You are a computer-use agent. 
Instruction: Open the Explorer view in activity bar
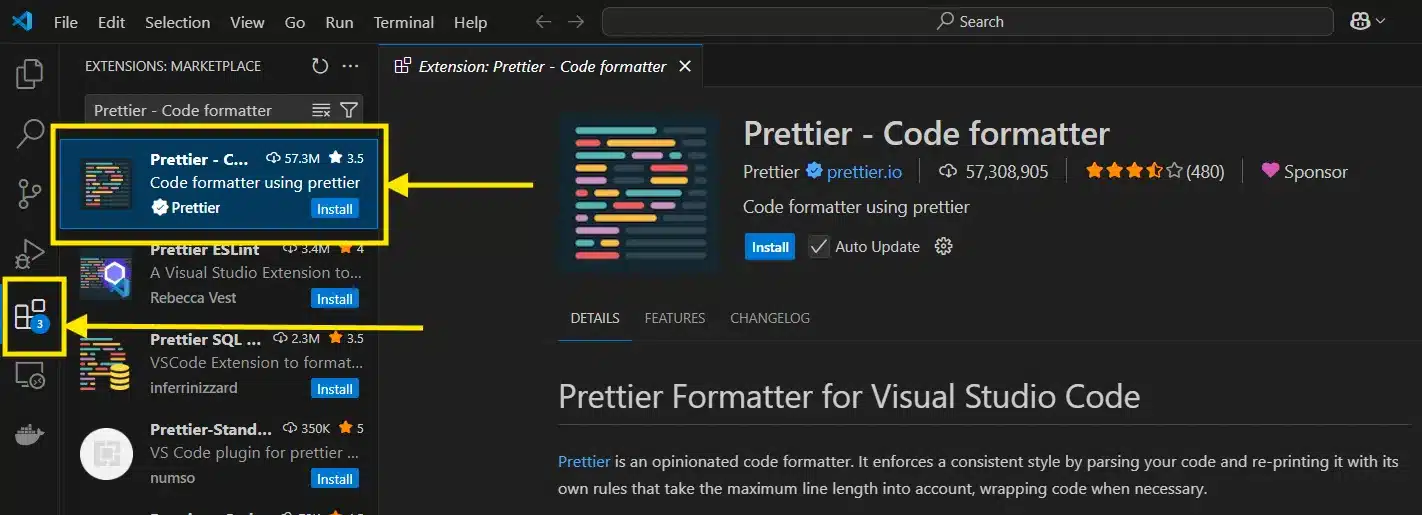[31, 73]
